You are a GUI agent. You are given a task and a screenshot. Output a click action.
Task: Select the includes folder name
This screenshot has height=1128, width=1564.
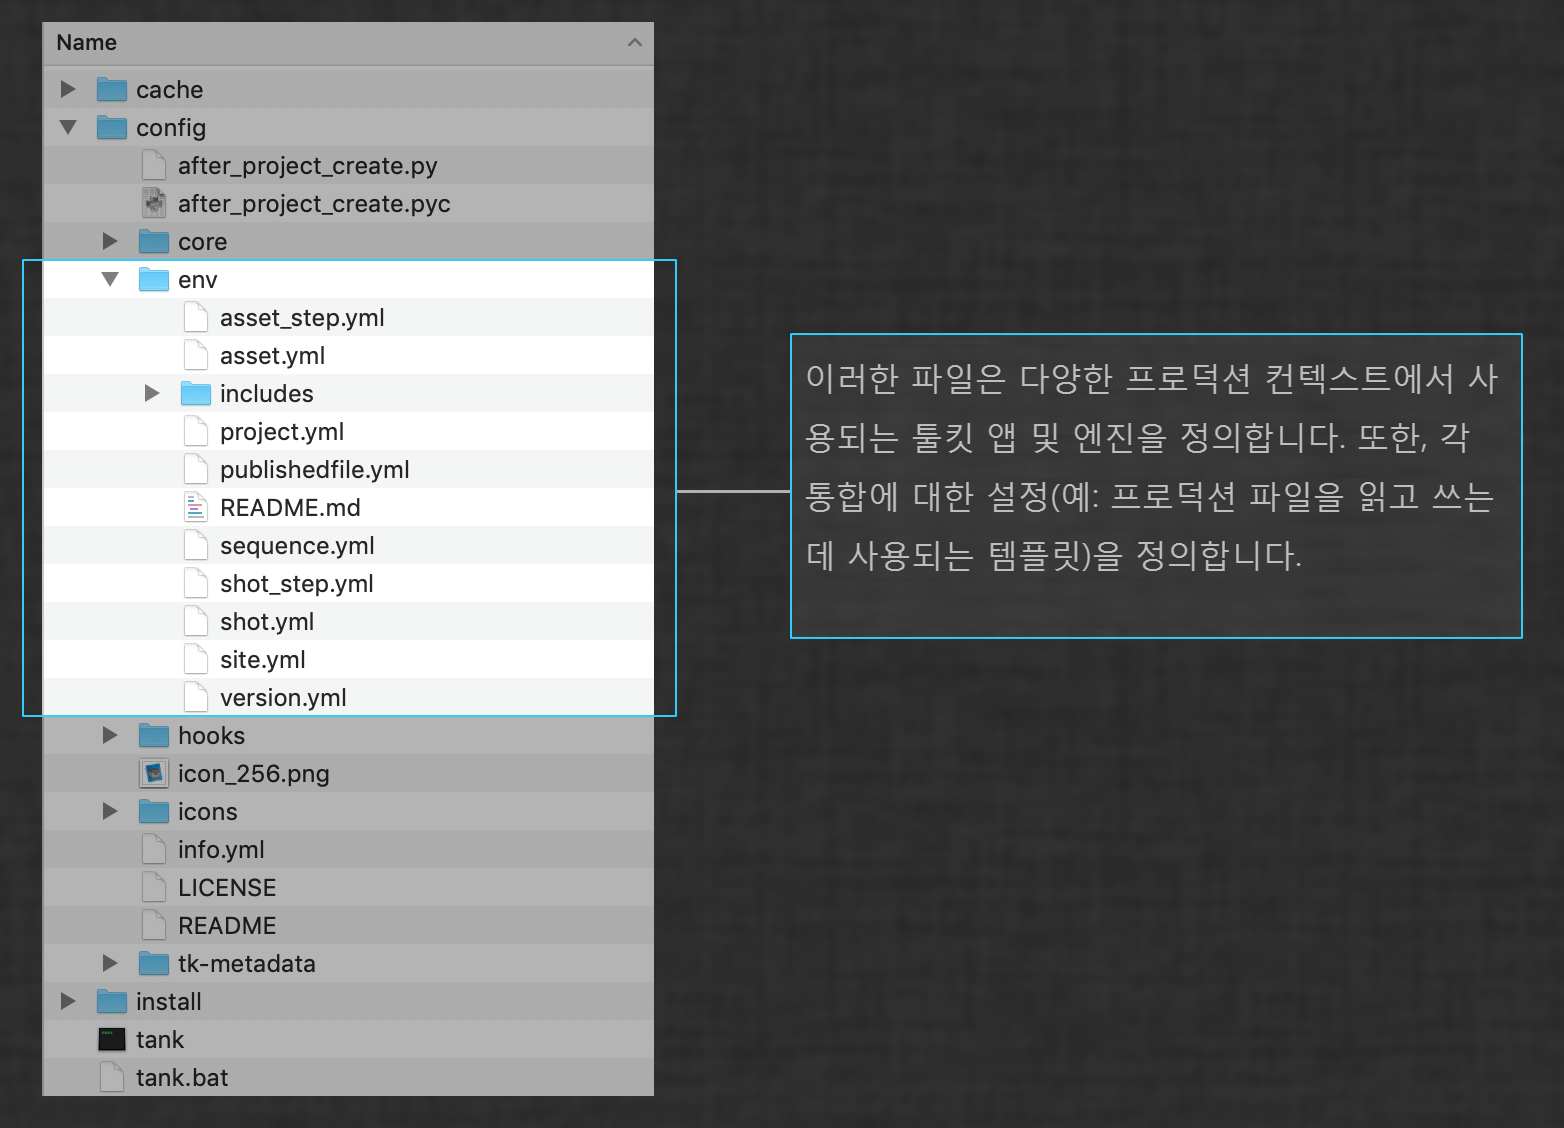point(267,394)
